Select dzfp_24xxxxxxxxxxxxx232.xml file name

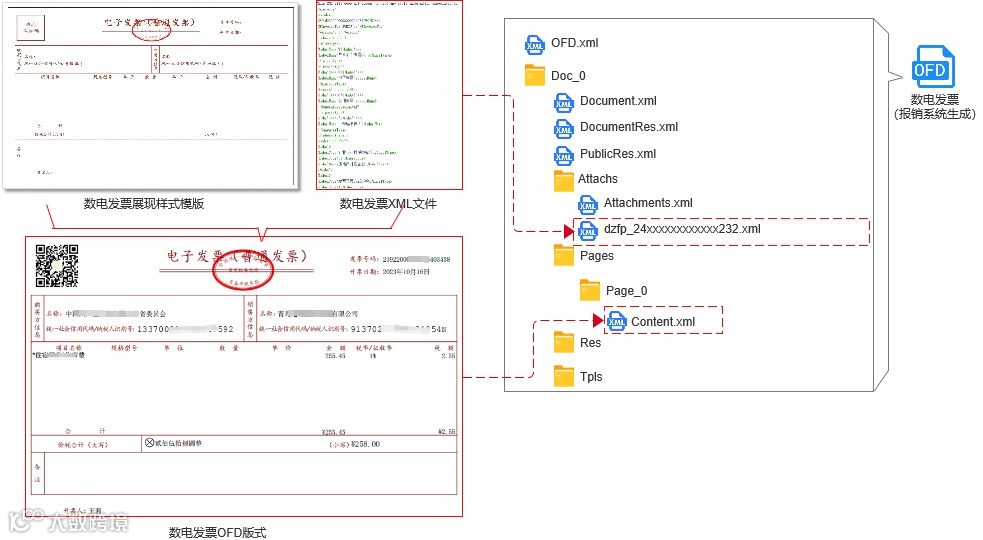click(682, 230)
